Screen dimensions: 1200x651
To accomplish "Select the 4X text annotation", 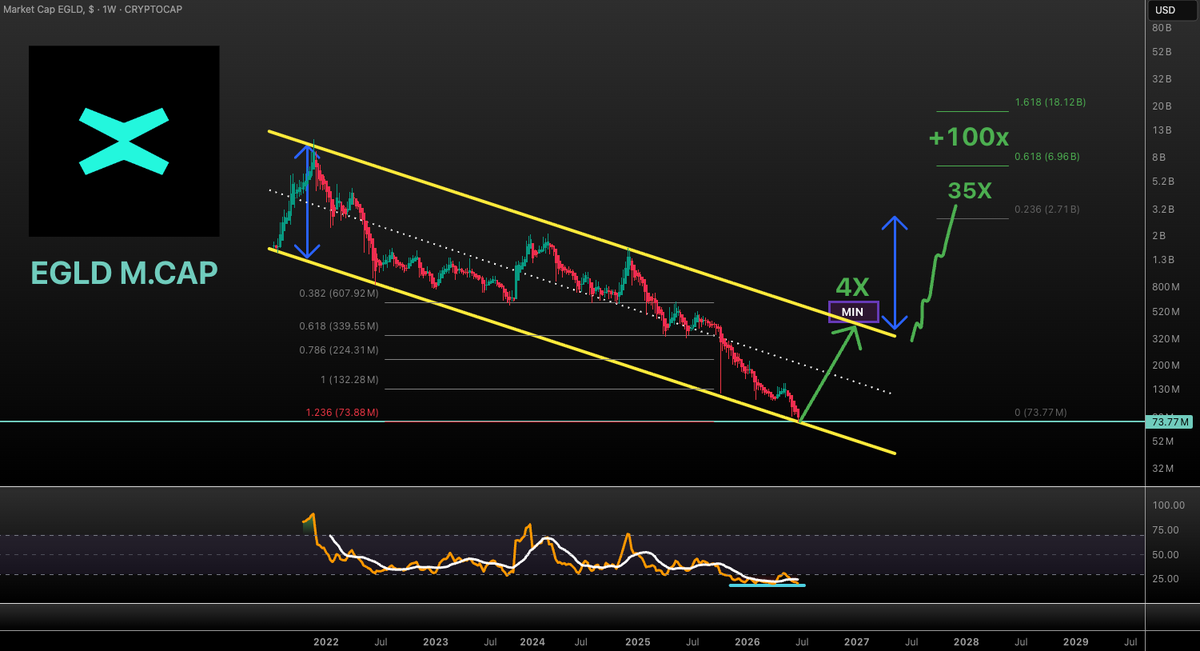I will [853, 287].
